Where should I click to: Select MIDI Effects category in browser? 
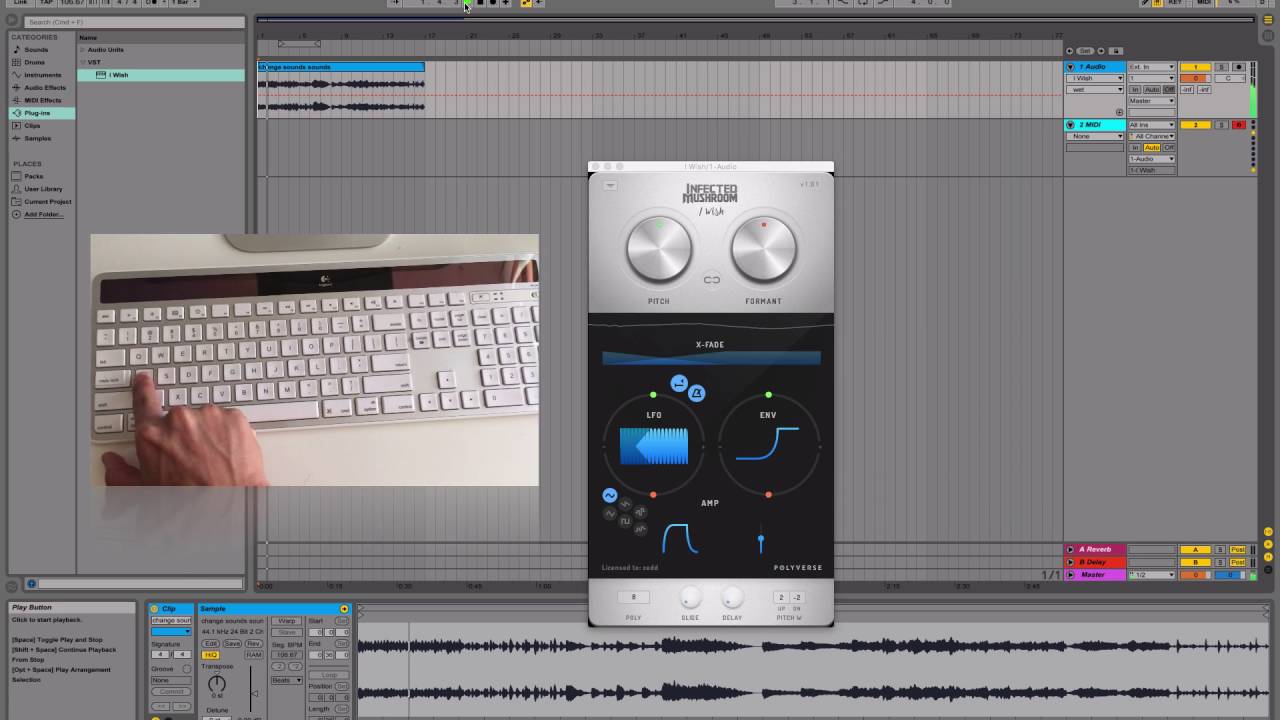click(42, 100)
